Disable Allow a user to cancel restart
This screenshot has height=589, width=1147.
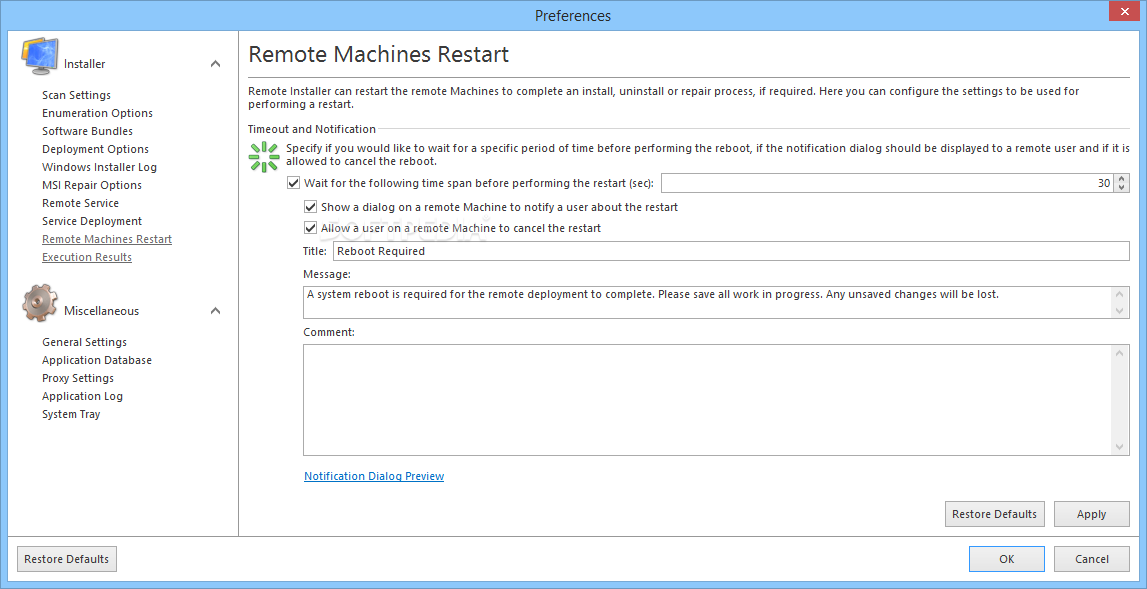point(310,228)
